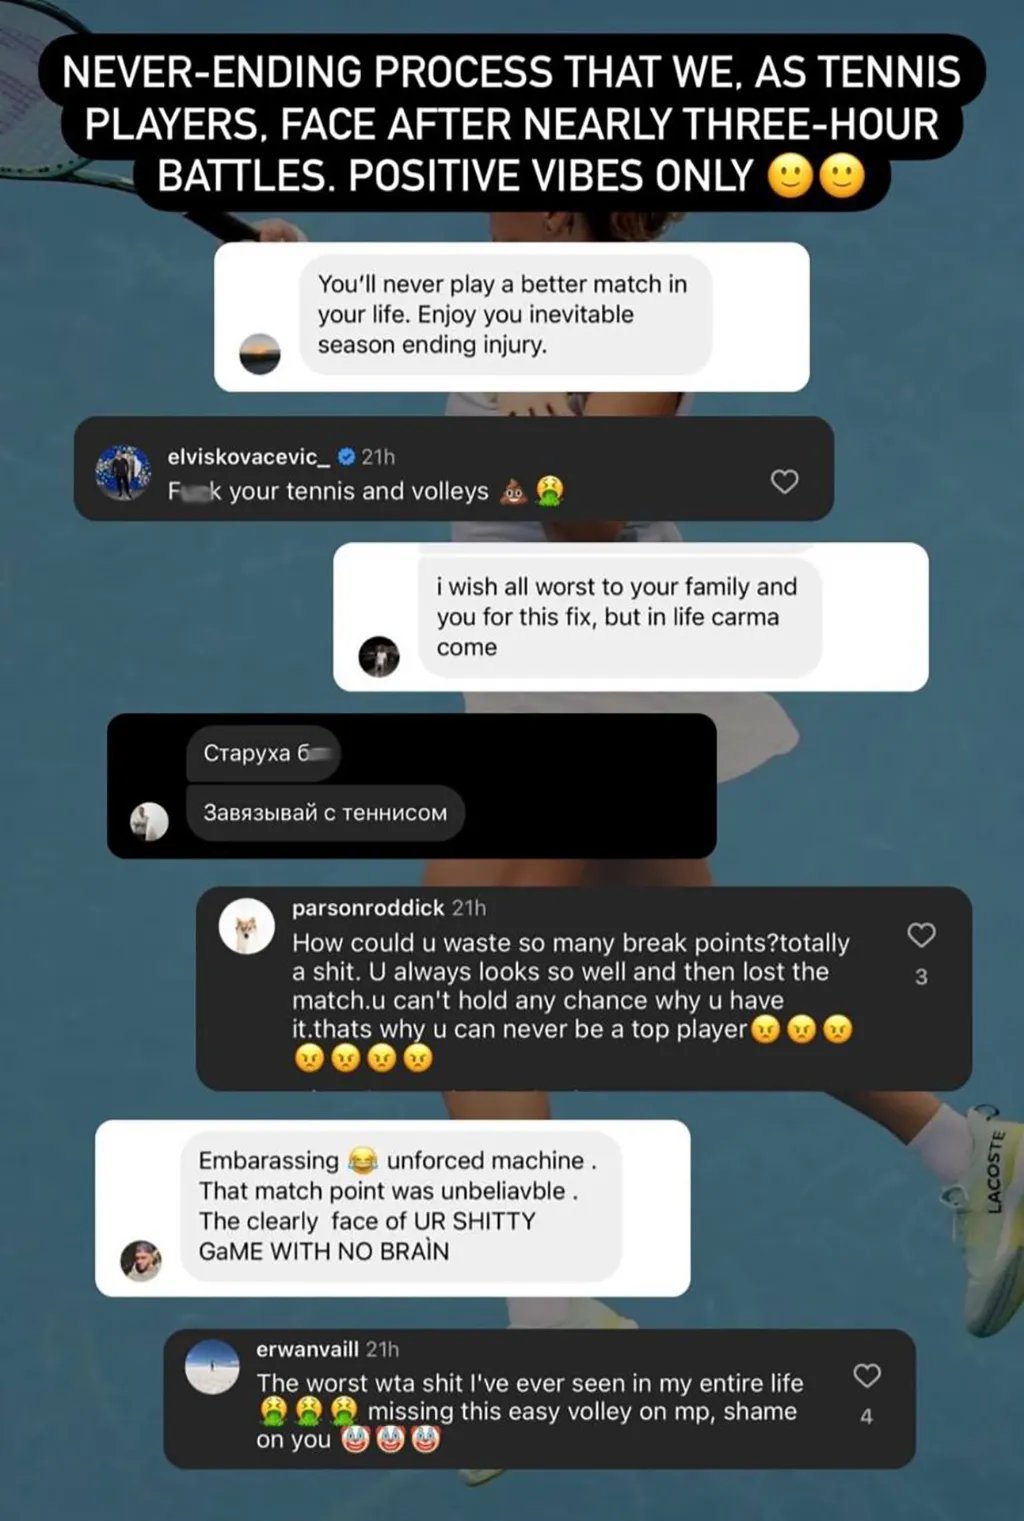
Task: Click the like count 3 on parsonroddick's comment
Action: 921,977
